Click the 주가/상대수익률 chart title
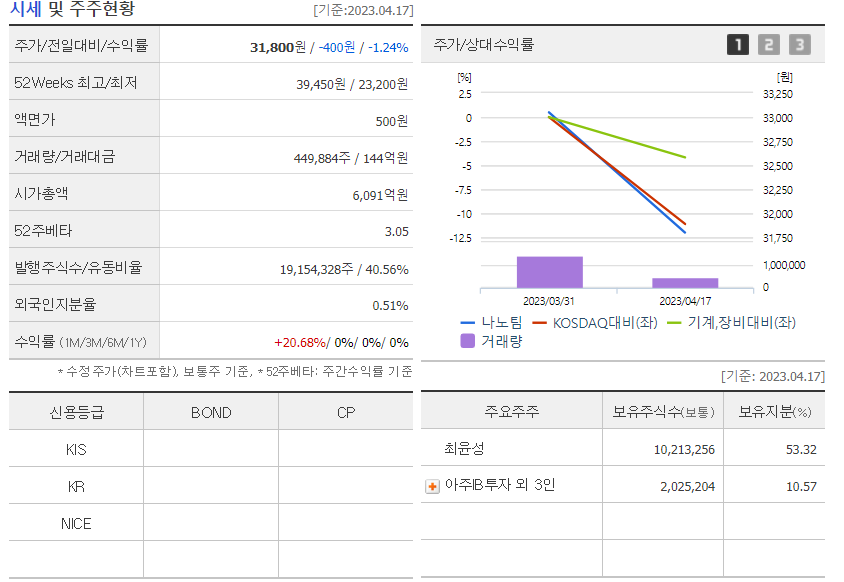Image resolution: width=844 pixels, height=582 pixels. (x=484, y=44)
